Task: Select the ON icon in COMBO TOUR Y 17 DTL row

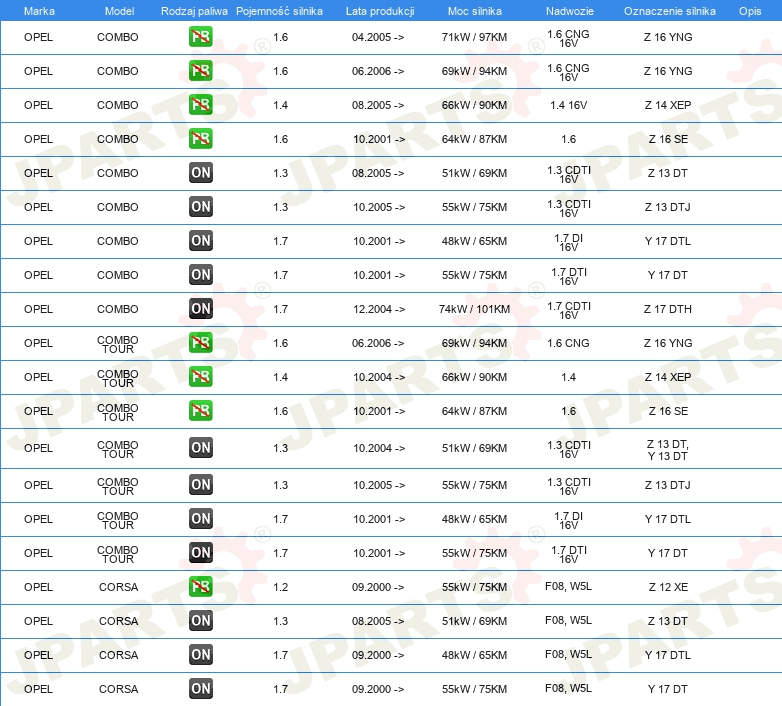Action: click(x=200, y=519)
